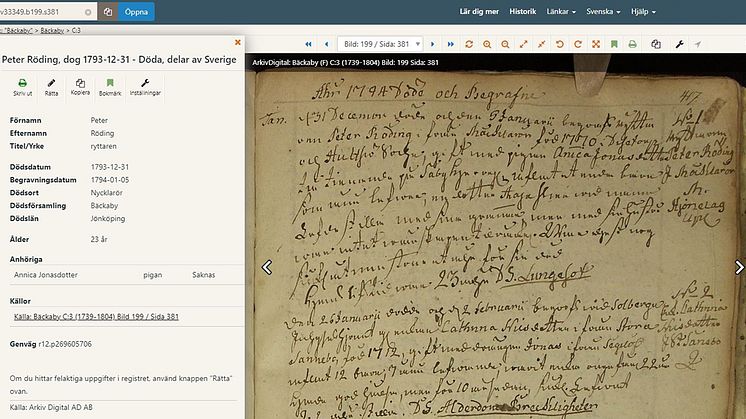Screen dimensions: 746x419
Task: Open the Hjälp menu
Action: click(643, 11)
